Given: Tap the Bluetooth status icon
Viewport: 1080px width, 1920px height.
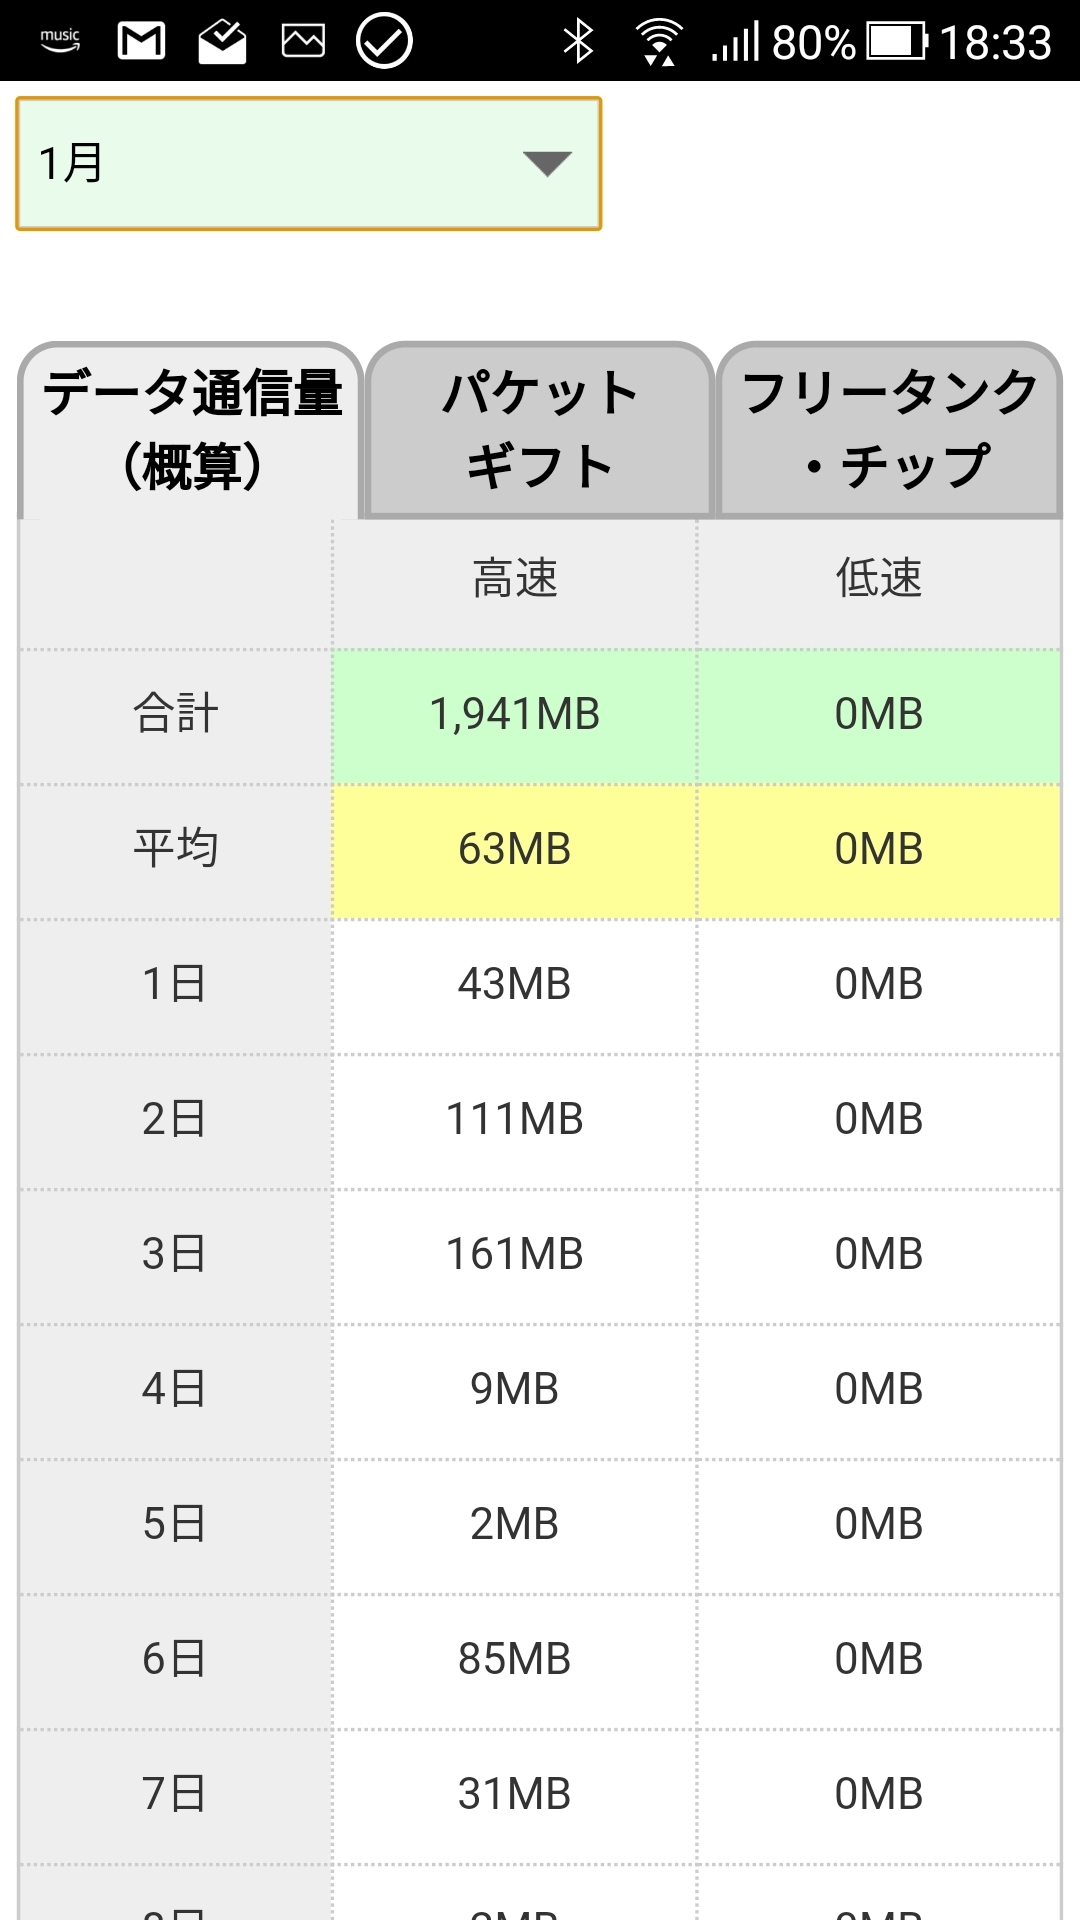Looking at the screenshot, I should pos(578,41).
